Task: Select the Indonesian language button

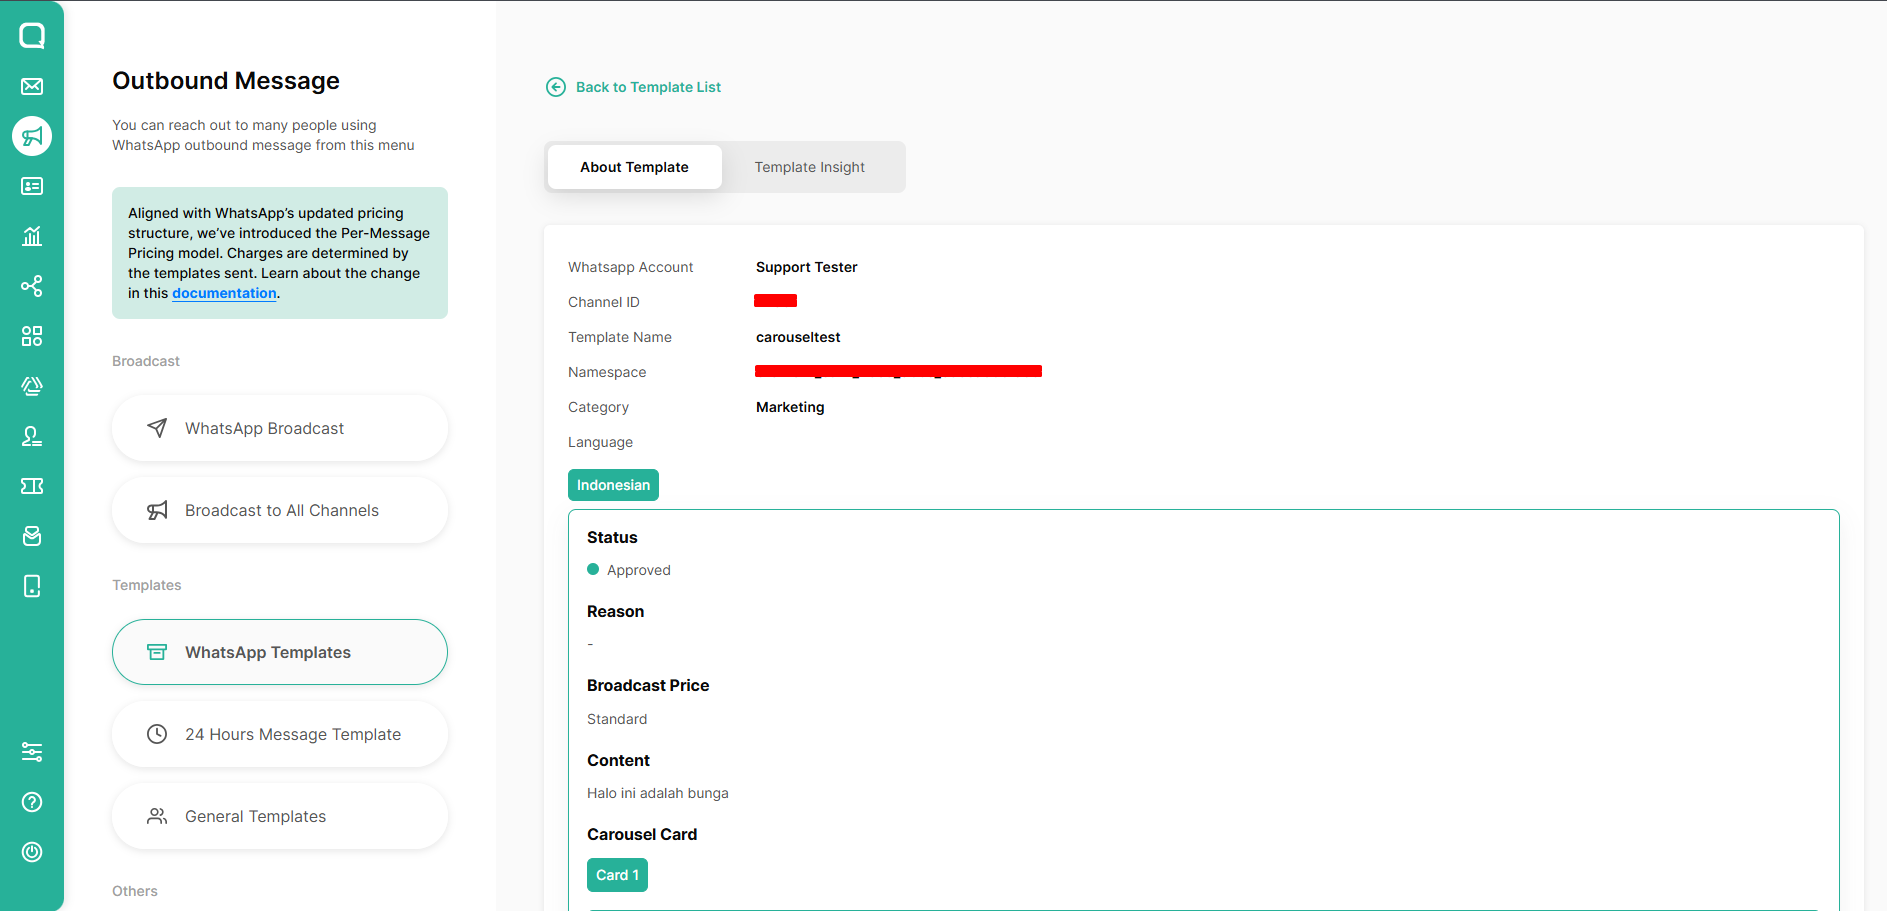Action: (x=613, y=485)
